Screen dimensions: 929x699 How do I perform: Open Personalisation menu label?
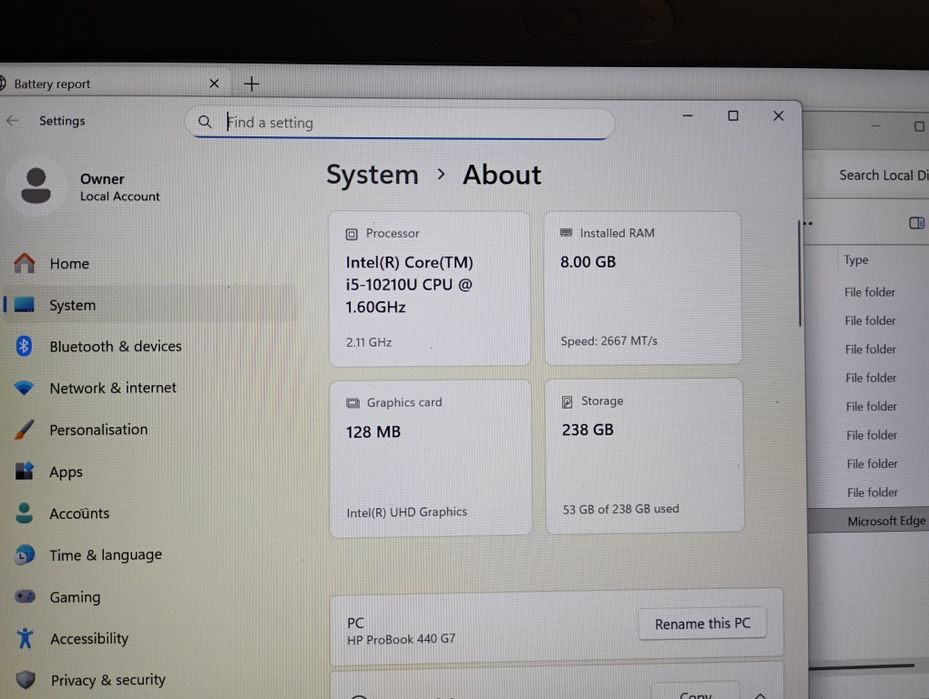pos(98,429)
